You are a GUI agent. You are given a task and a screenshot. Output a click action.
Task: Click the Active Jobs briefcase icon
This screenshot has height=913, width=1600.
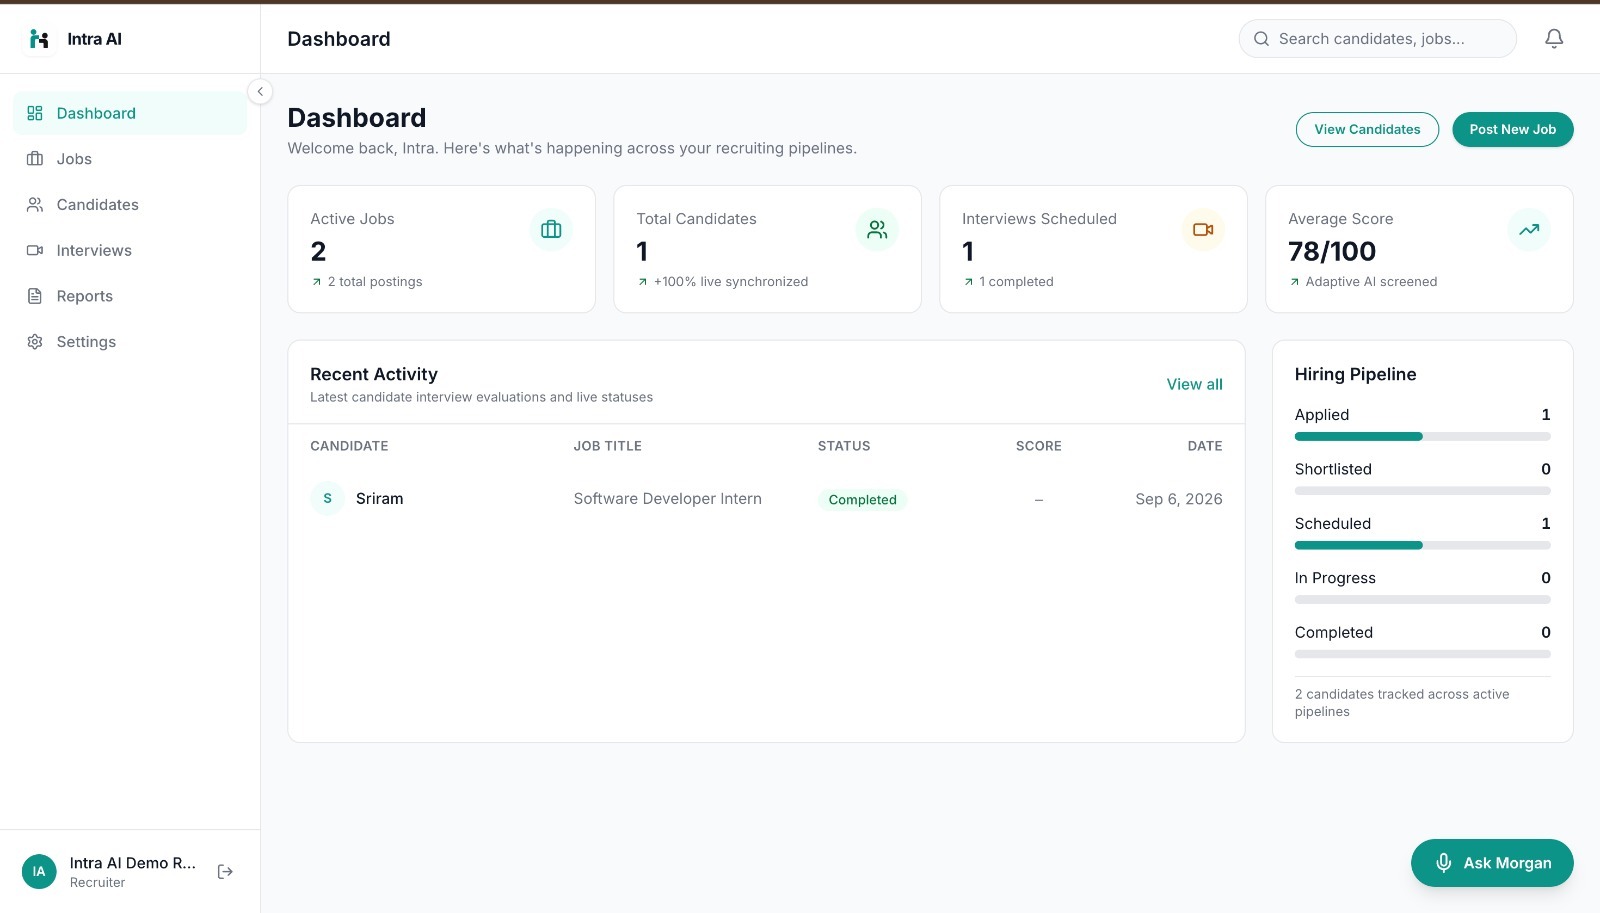click(551, 230)
